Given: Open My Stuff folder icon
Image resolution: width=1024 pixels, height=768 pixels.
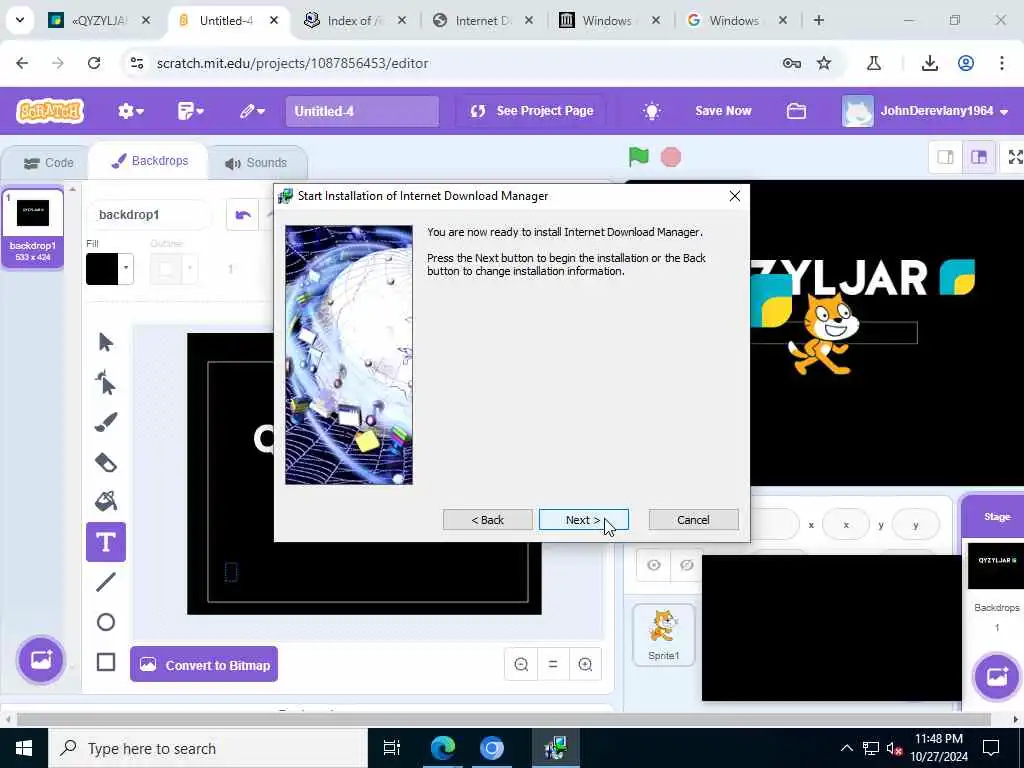Looking at the screenshot, I should pyautogui.click(x=796, y=111).
